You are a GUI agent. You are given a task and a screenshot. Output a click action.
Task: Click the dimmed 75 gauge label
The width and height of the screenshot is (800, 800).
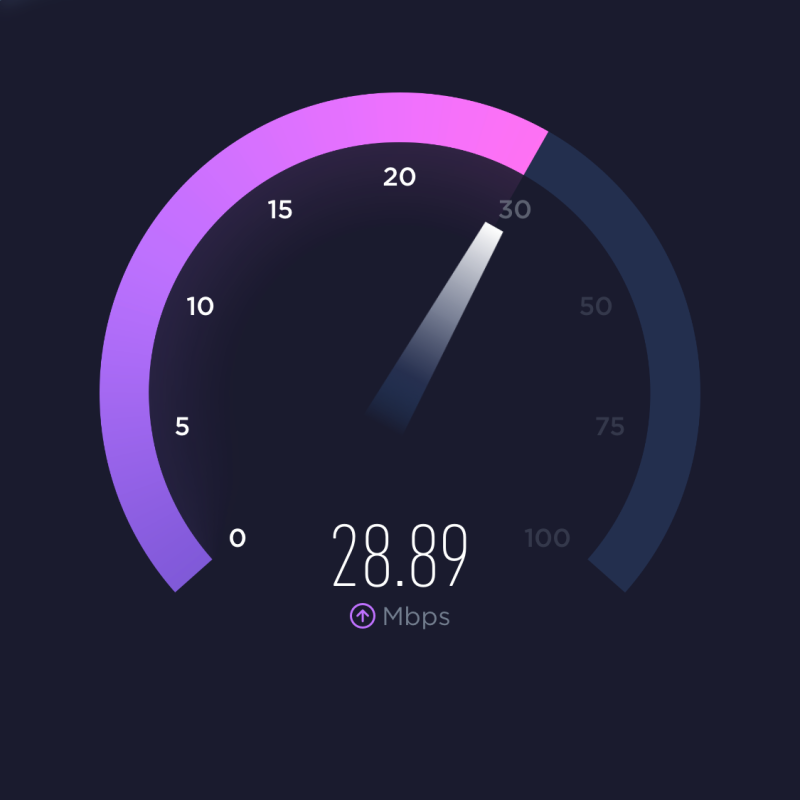click(610, 427)
